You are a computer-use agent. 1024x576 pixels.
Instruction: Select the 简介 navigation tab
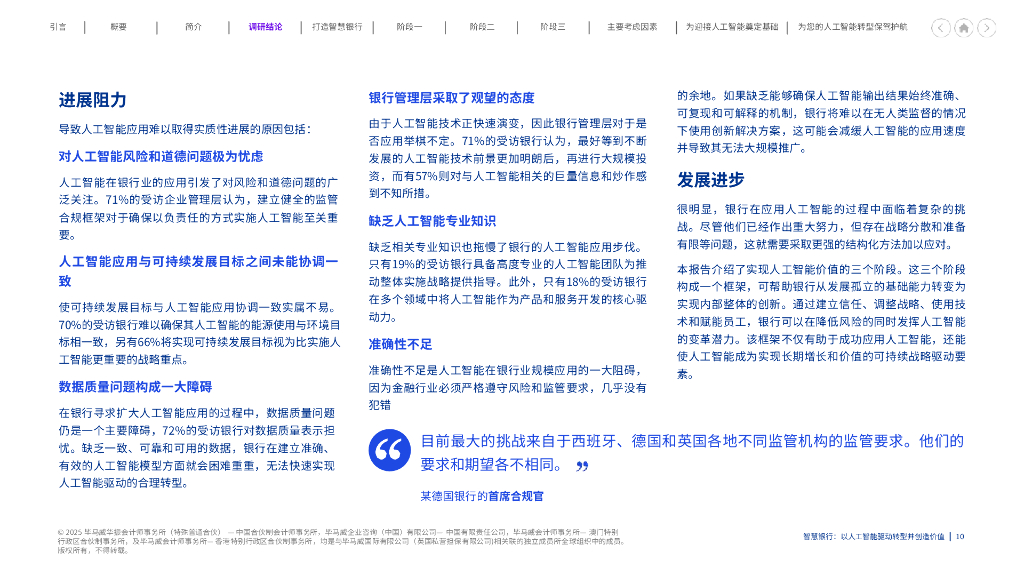(192, 27)
